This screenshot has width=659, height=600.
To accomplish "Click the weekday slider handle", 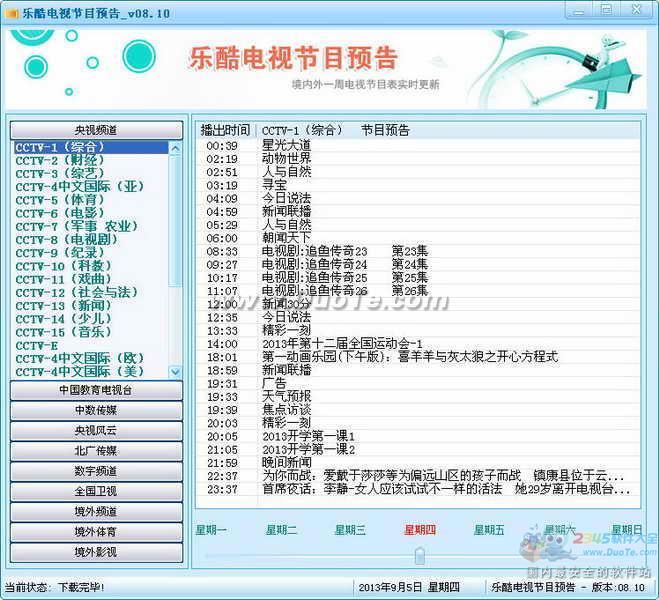I will point(420,556).
